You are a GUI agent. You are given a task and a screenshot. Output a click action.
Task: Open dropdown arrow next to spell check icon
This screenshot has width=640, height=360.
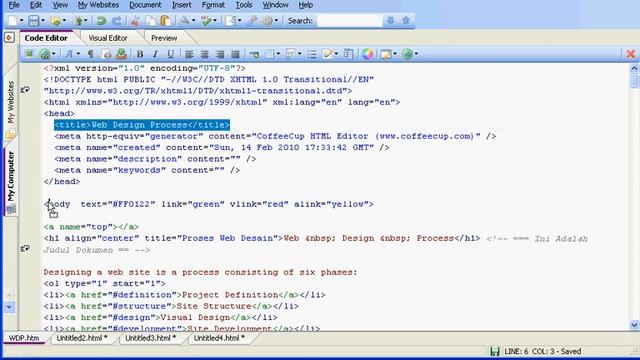215,20
